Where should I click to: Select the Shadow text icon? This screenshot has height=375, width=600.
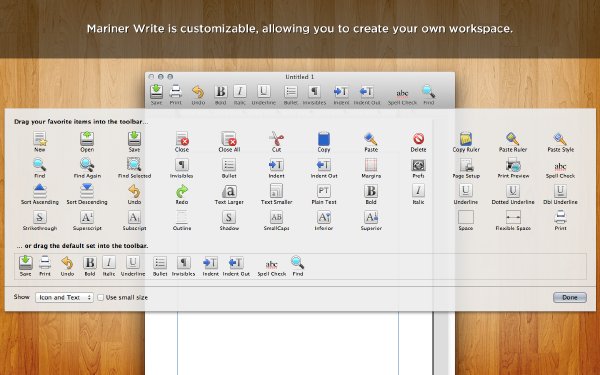(x=229, y=217)
